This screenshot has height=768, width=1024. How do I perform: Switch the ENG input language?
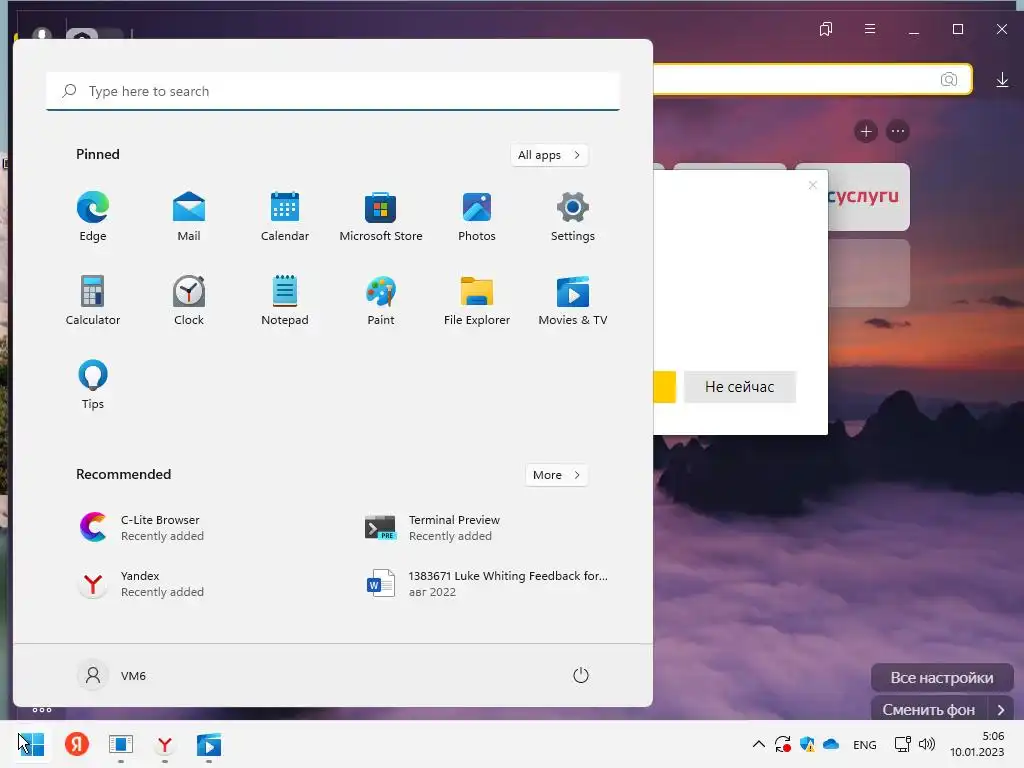pyautogui.click(x=865, y=744)
